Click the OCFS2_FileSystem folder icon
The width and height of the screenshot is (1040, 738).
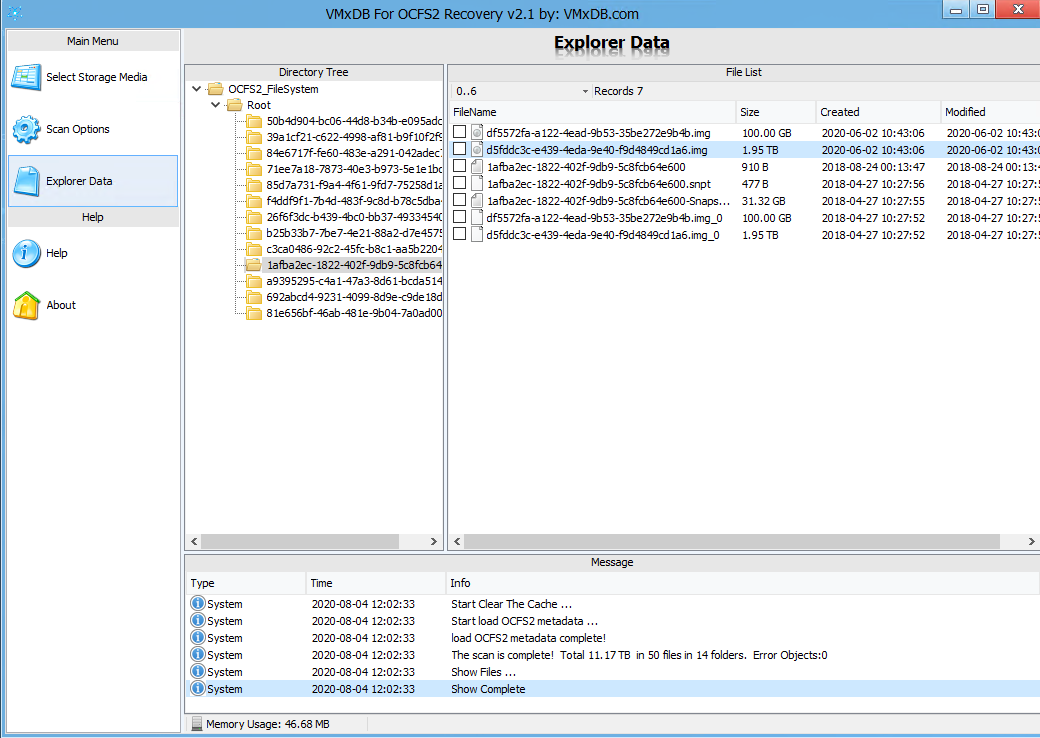[215, 89]
